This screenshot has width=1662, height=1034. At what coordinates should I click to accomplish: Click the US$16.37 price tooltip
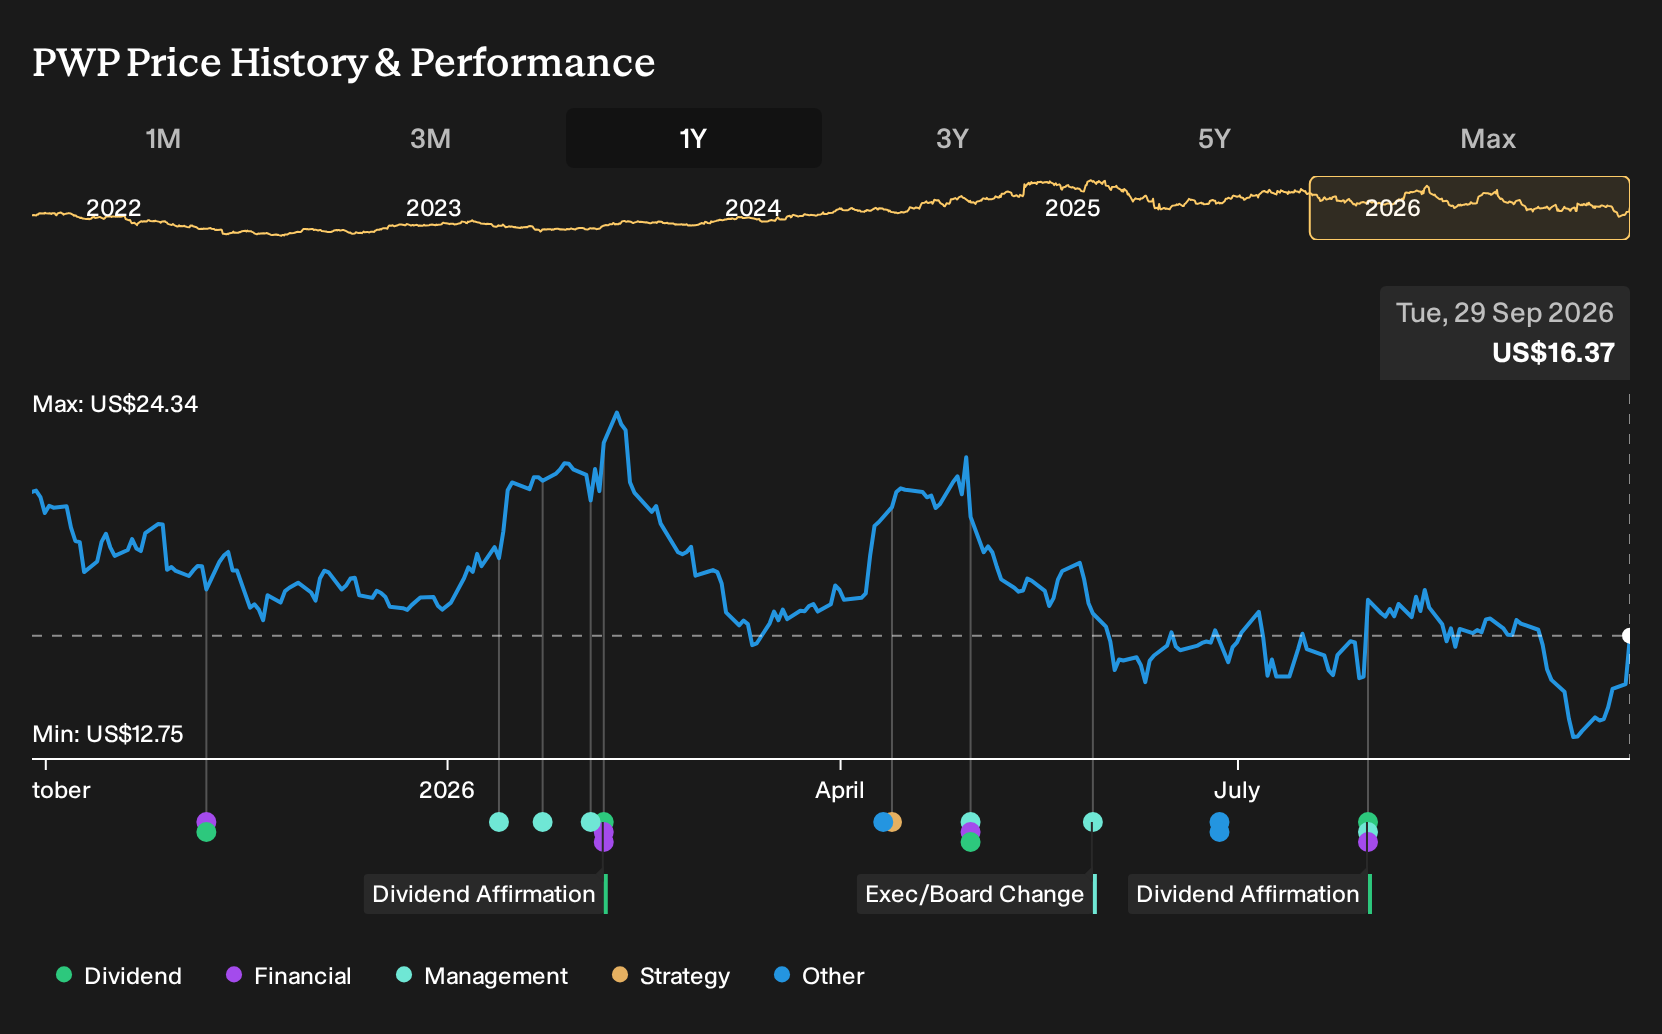pos(1553,353)
